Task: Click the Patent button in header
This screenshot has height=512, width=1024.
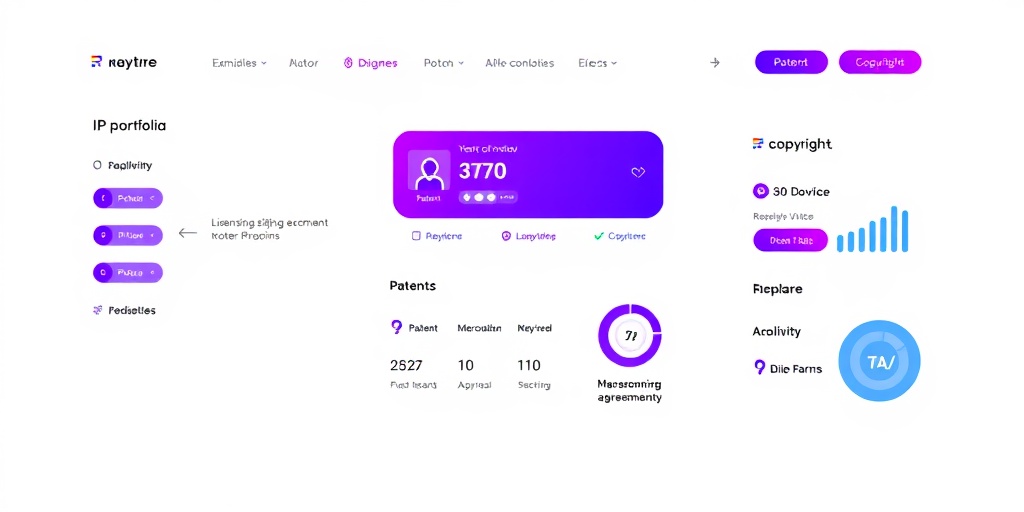Action: click(x=791, y=62)
